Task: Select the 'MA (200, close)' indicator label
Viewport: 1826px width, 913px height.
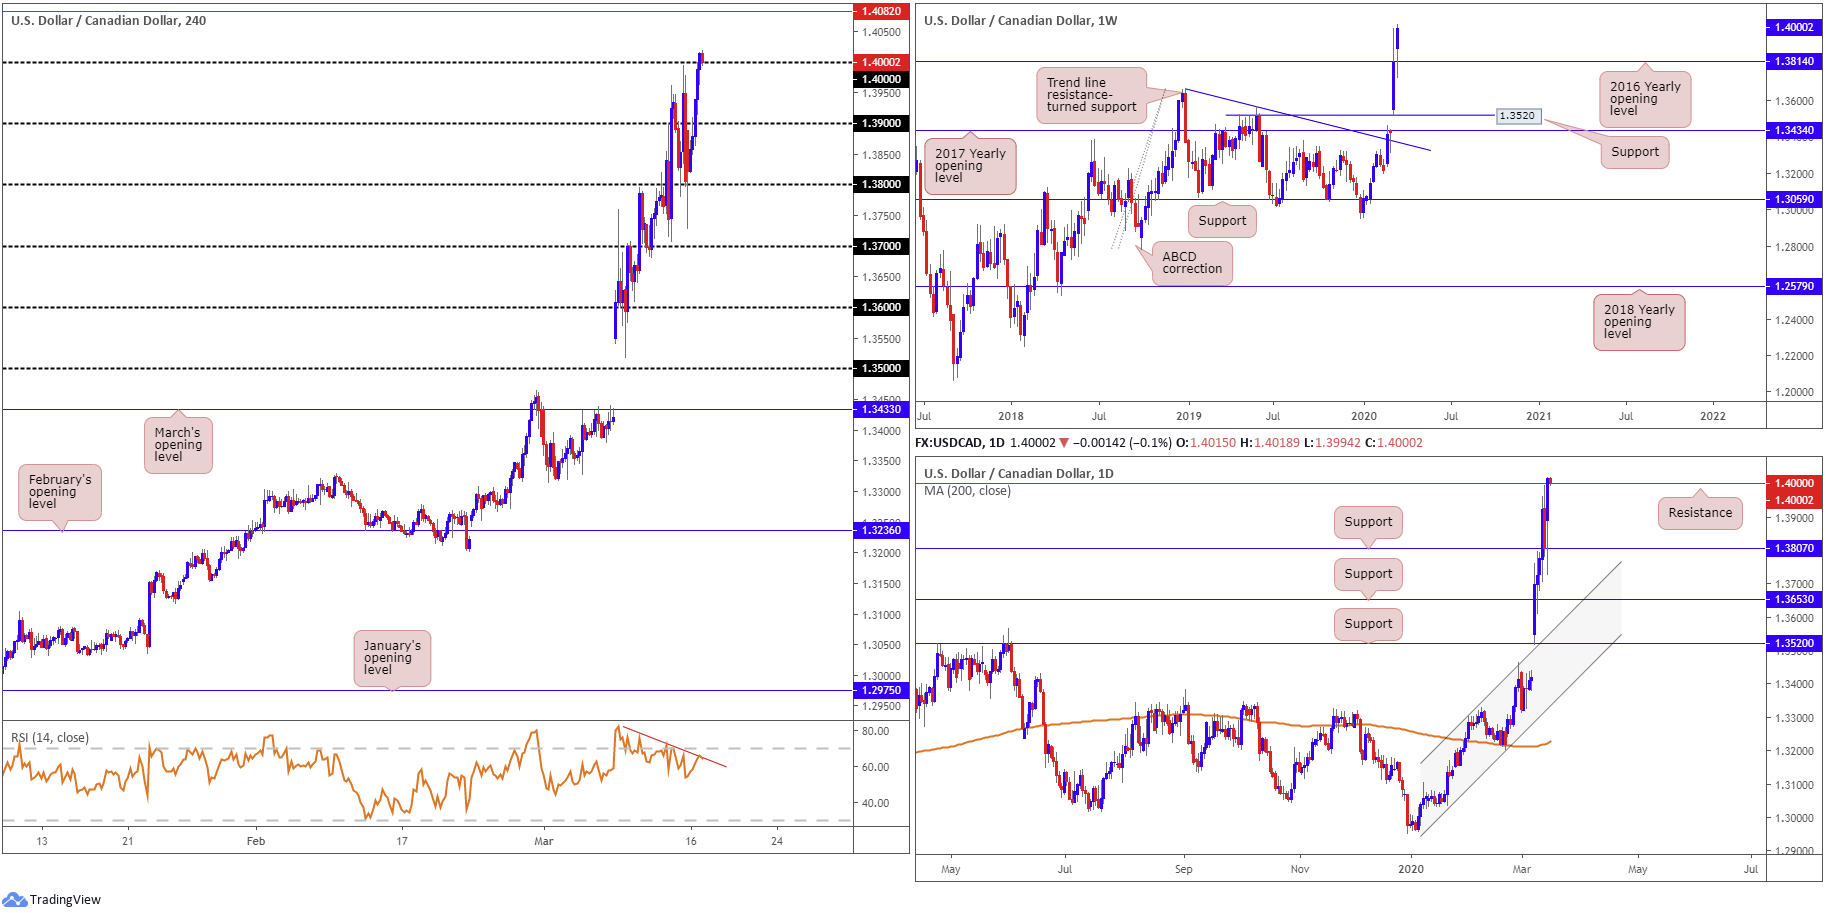Action: [967, 491]
